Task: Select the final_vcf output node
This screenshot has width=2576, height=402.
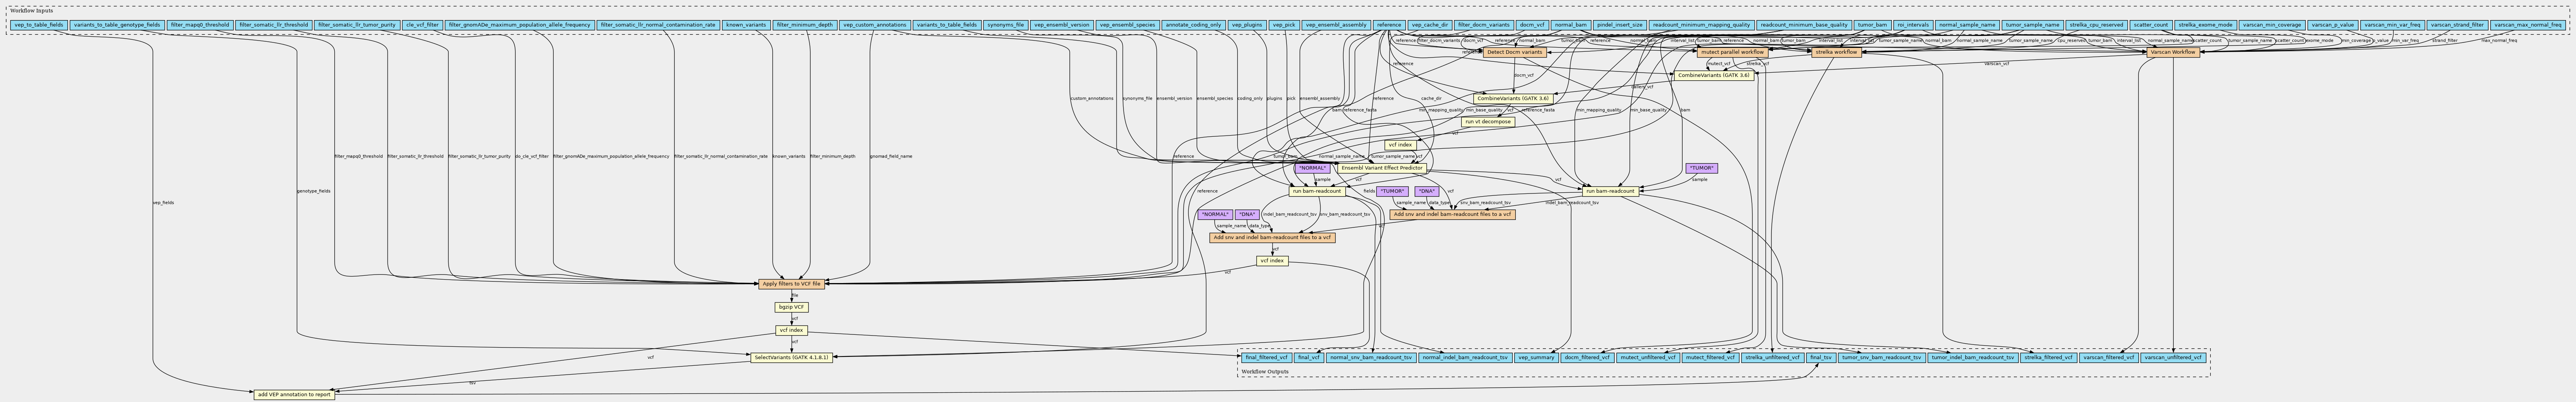Action: [1309, 357]
